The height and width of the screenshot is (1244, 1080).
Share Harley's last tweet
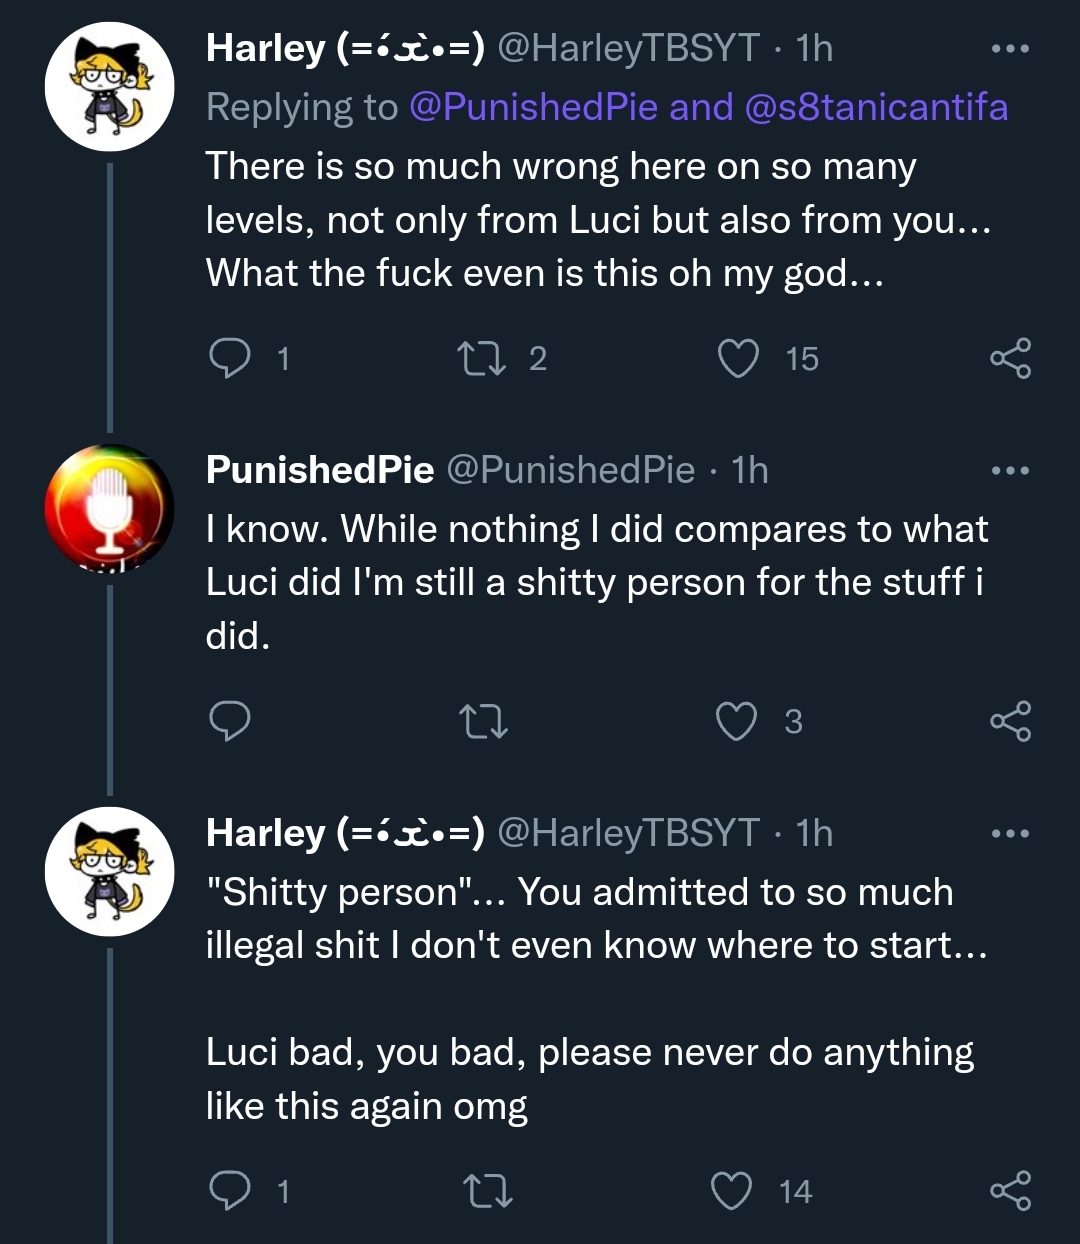pyautogui.click(x=1010, y=1190)
